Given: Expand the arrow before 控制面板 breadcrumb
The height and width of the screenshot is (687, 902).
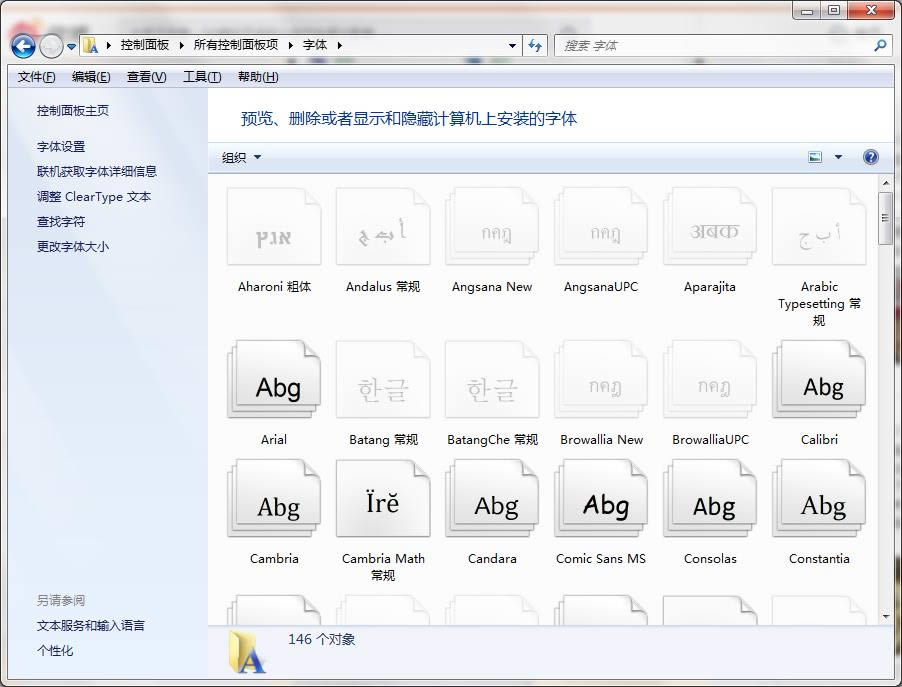Looking at the screenshot, I should pyautogui.click(x=108, y=45).
